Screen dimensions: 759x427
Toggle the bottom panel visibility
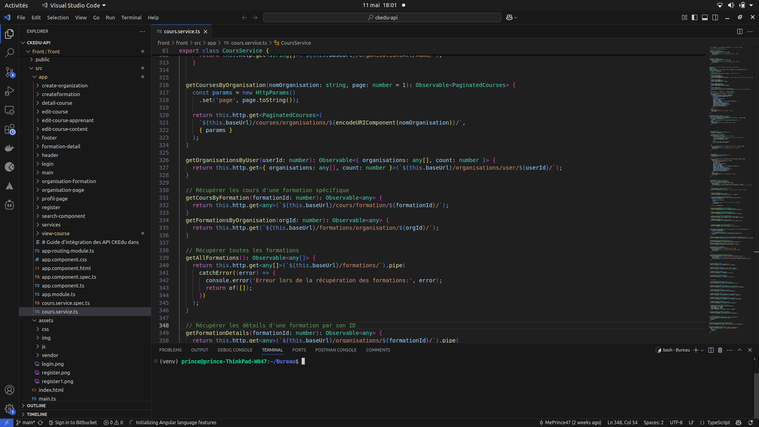[x=705, y=17]
